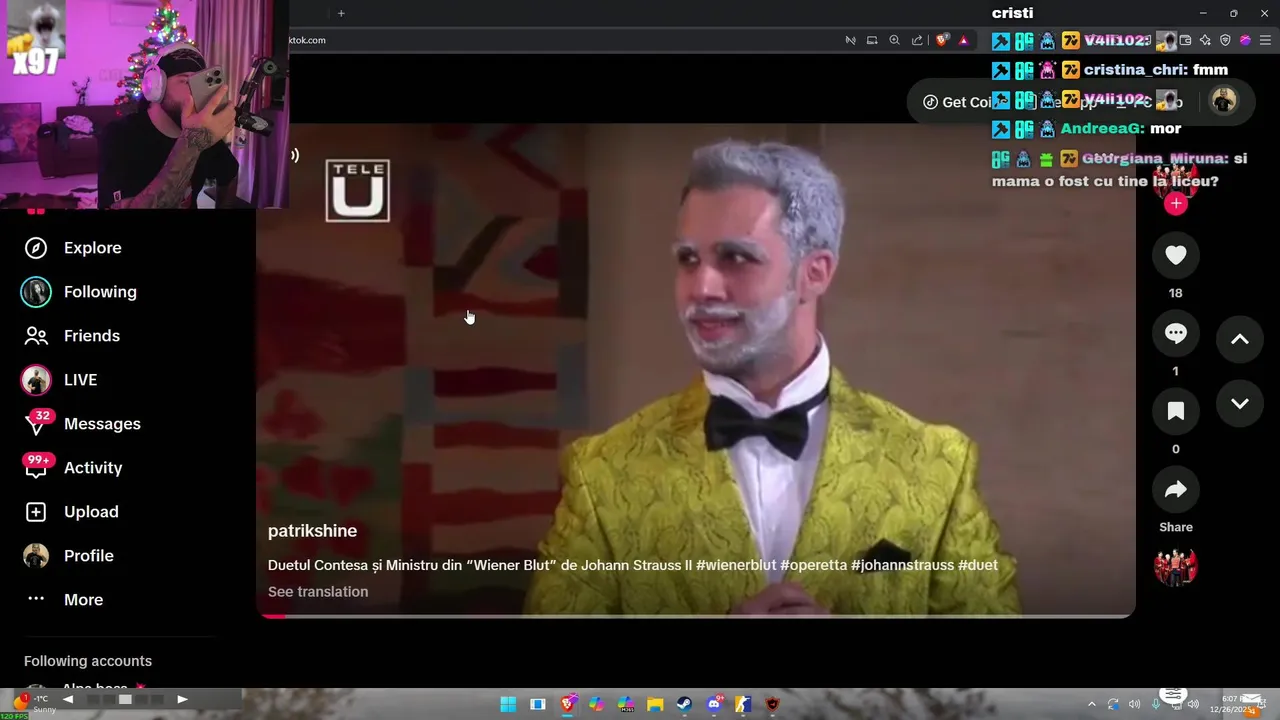Click the #operetta hashtag
Image resolution: width=1280 pixels, height=720 pixels.
click(x=814, y=565)
